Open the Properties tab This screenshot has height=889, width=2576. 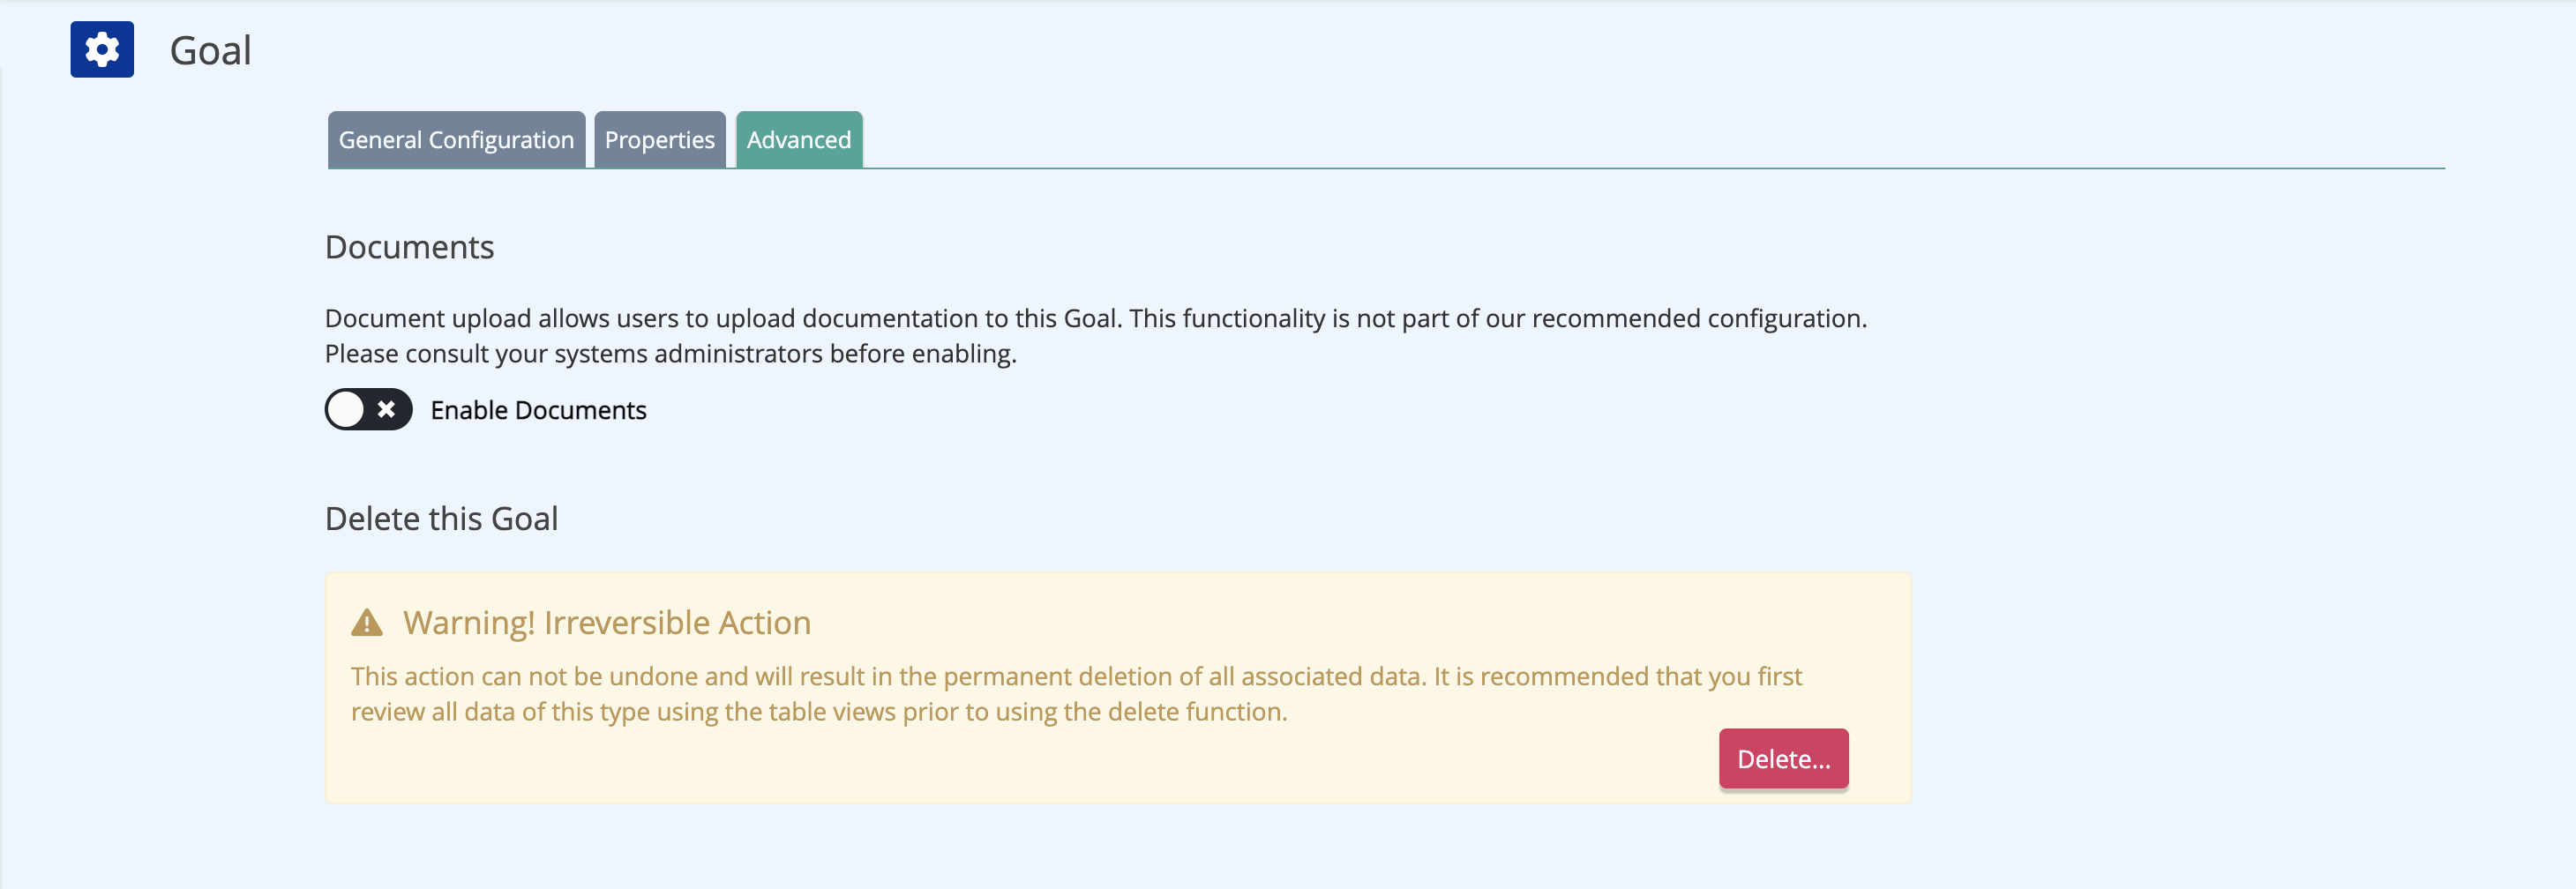(659, 140)
